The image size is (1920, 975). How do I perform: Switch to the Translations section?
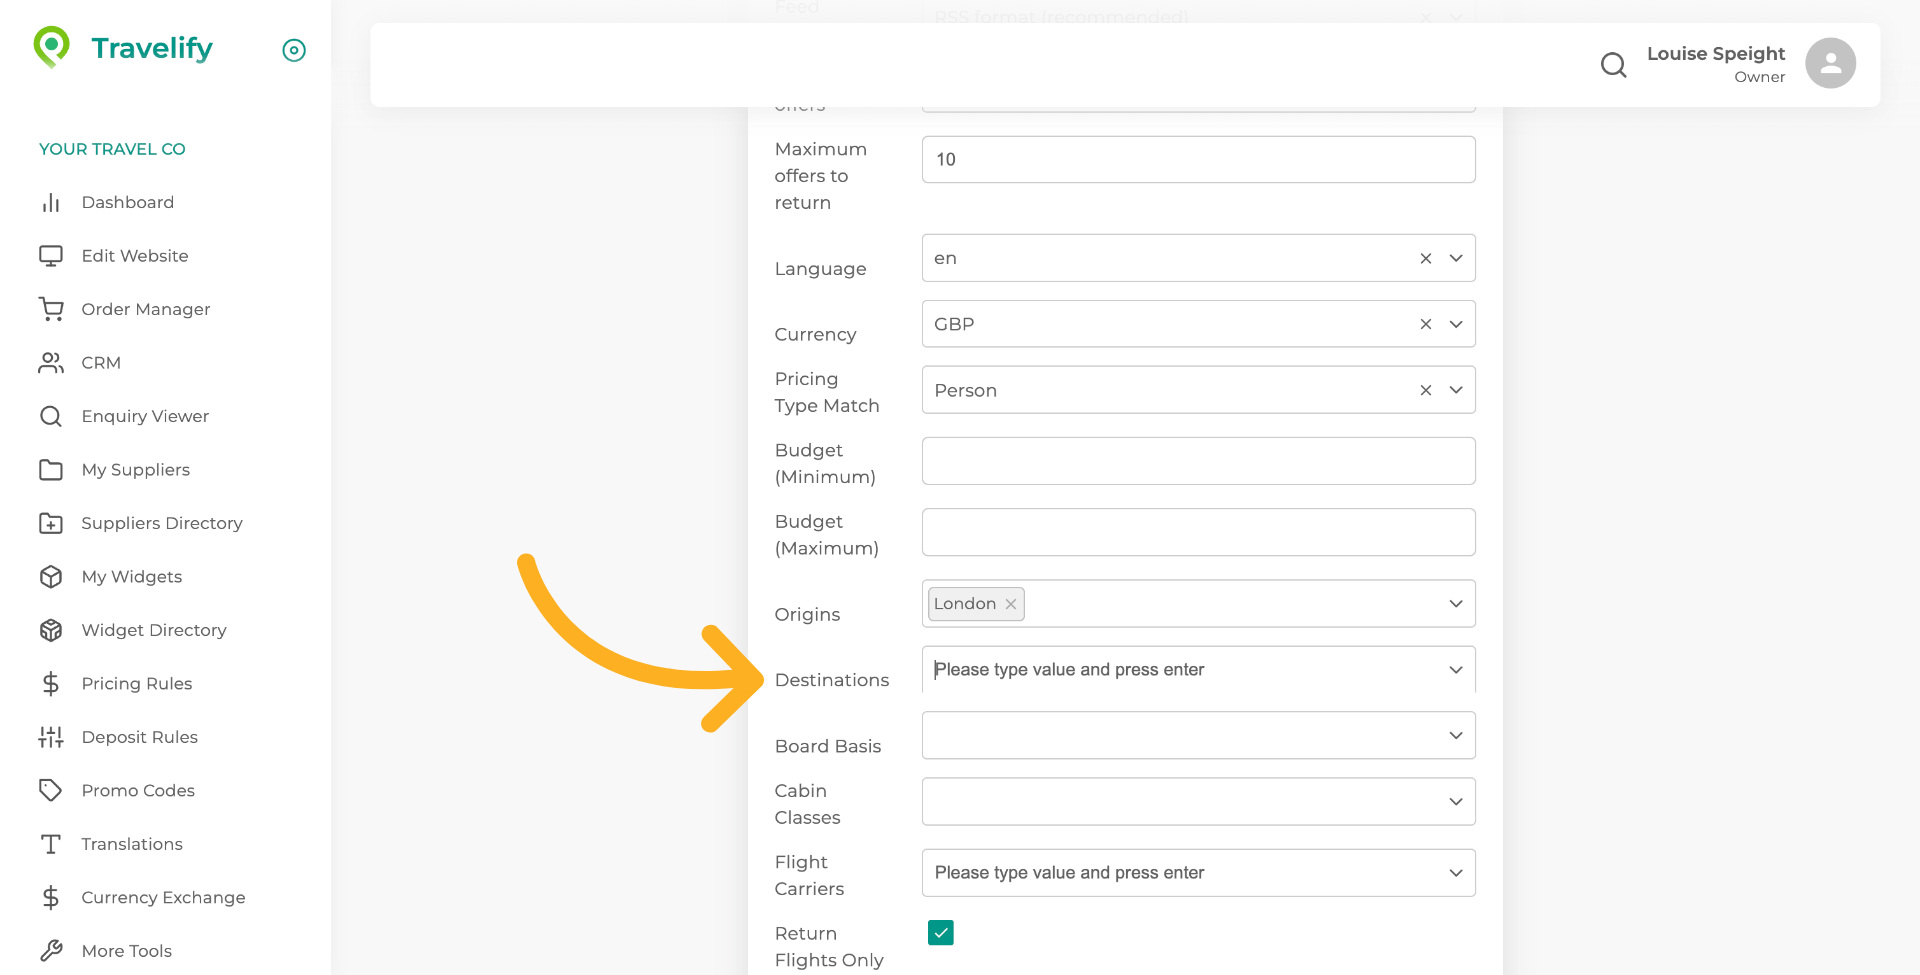(x=131, y=844)
